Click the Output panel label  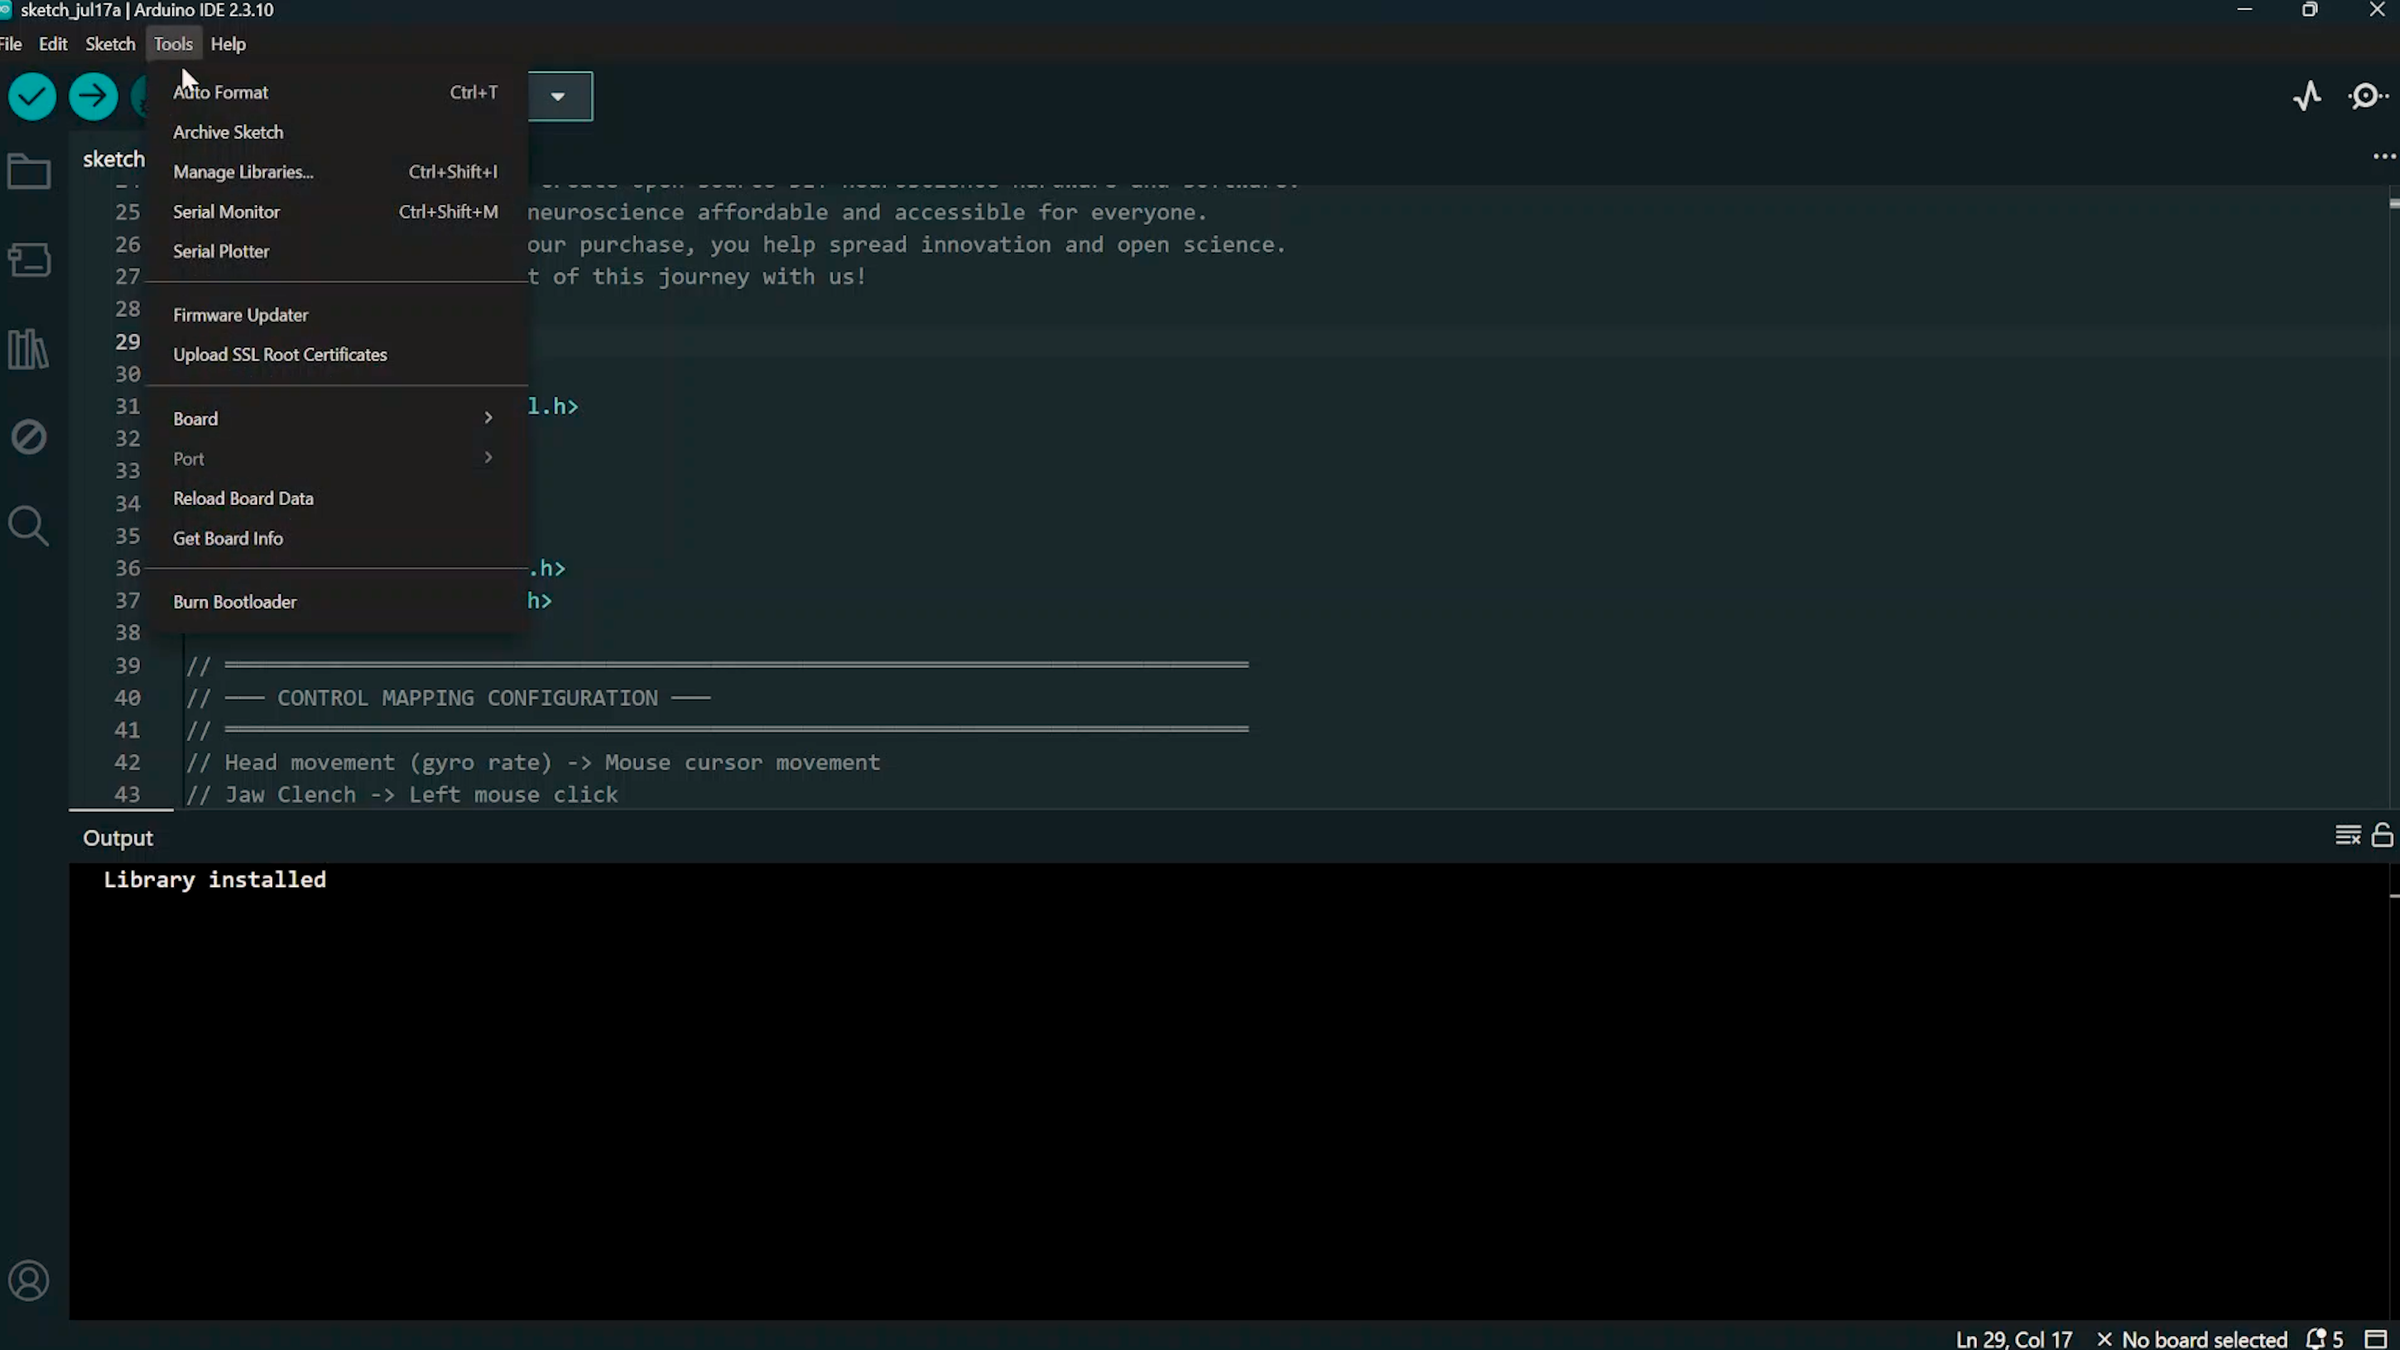118,838
